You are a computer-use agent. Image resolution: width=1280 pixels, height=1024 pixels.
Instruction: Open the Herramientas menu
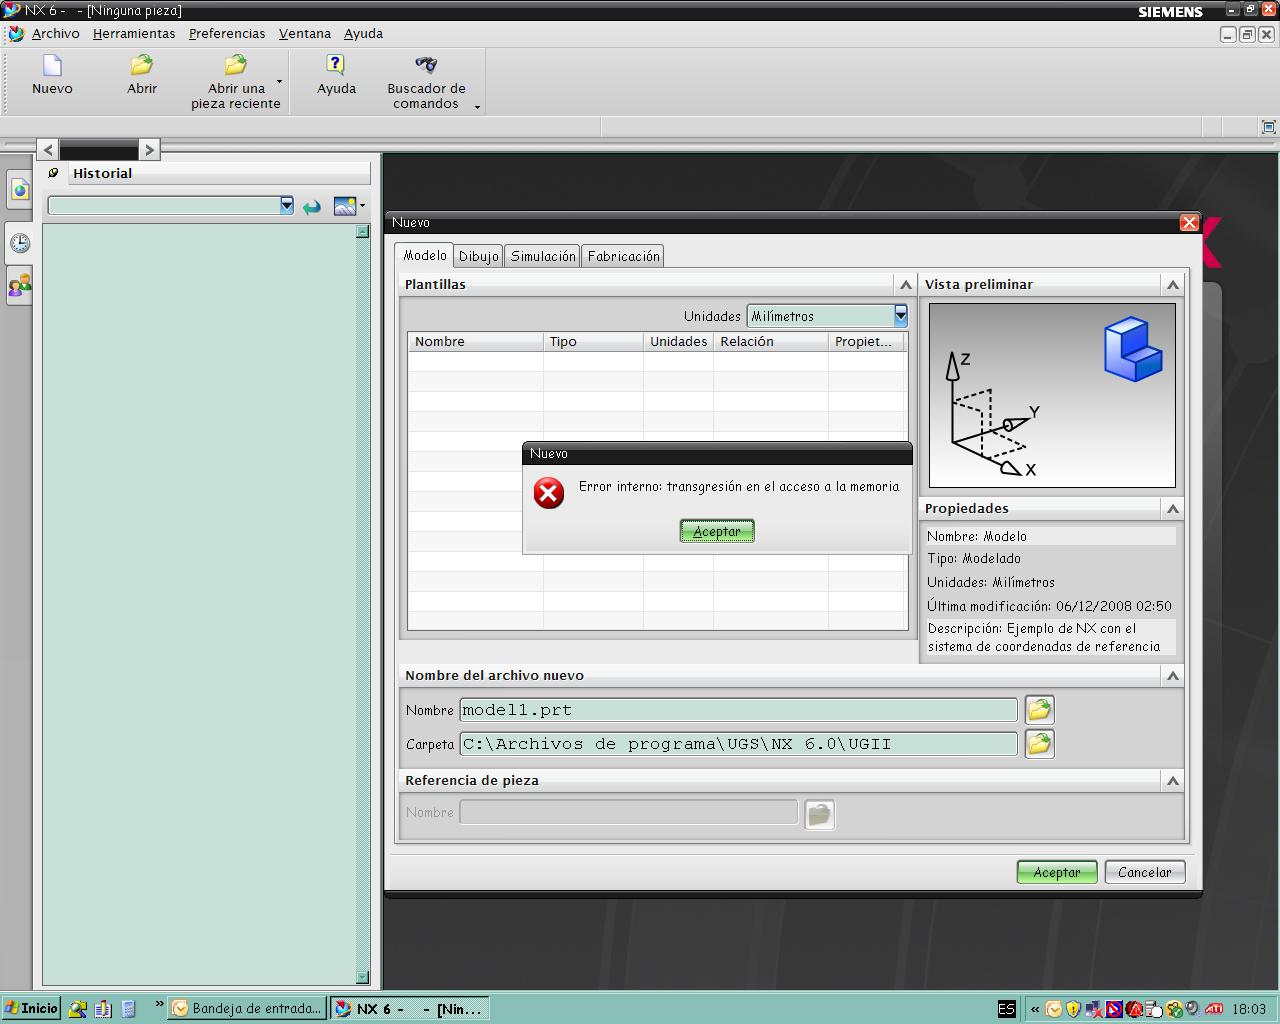pos(134,34)
